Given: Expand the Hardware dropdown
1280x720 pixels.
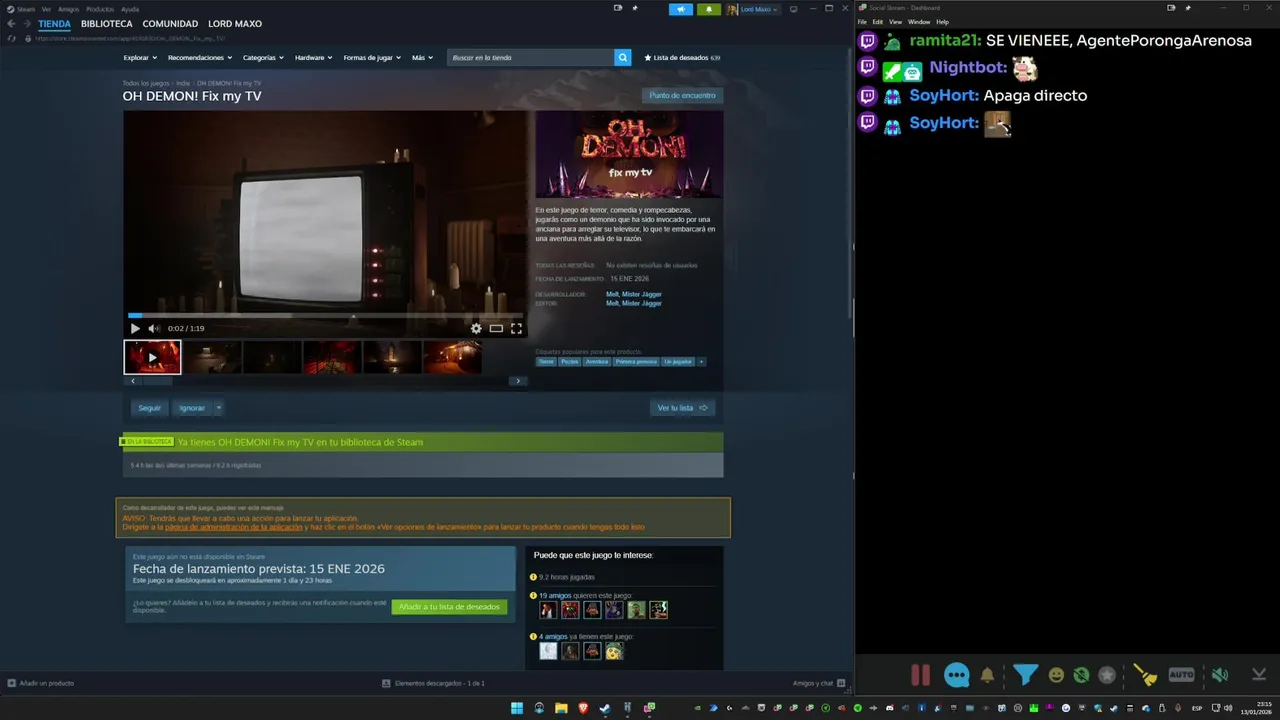Looking at the screenshot, I should [314, 58].
